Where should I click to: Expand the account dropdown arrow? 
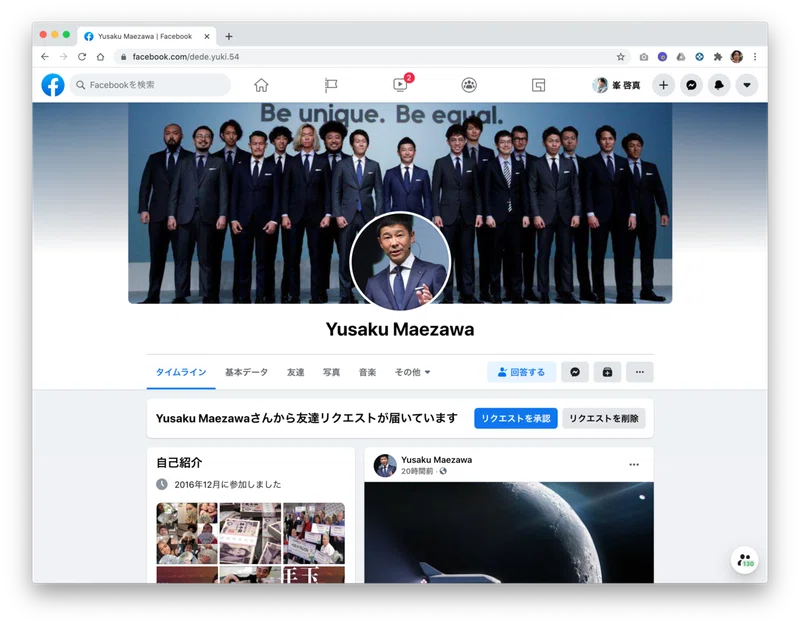[747, 85]
